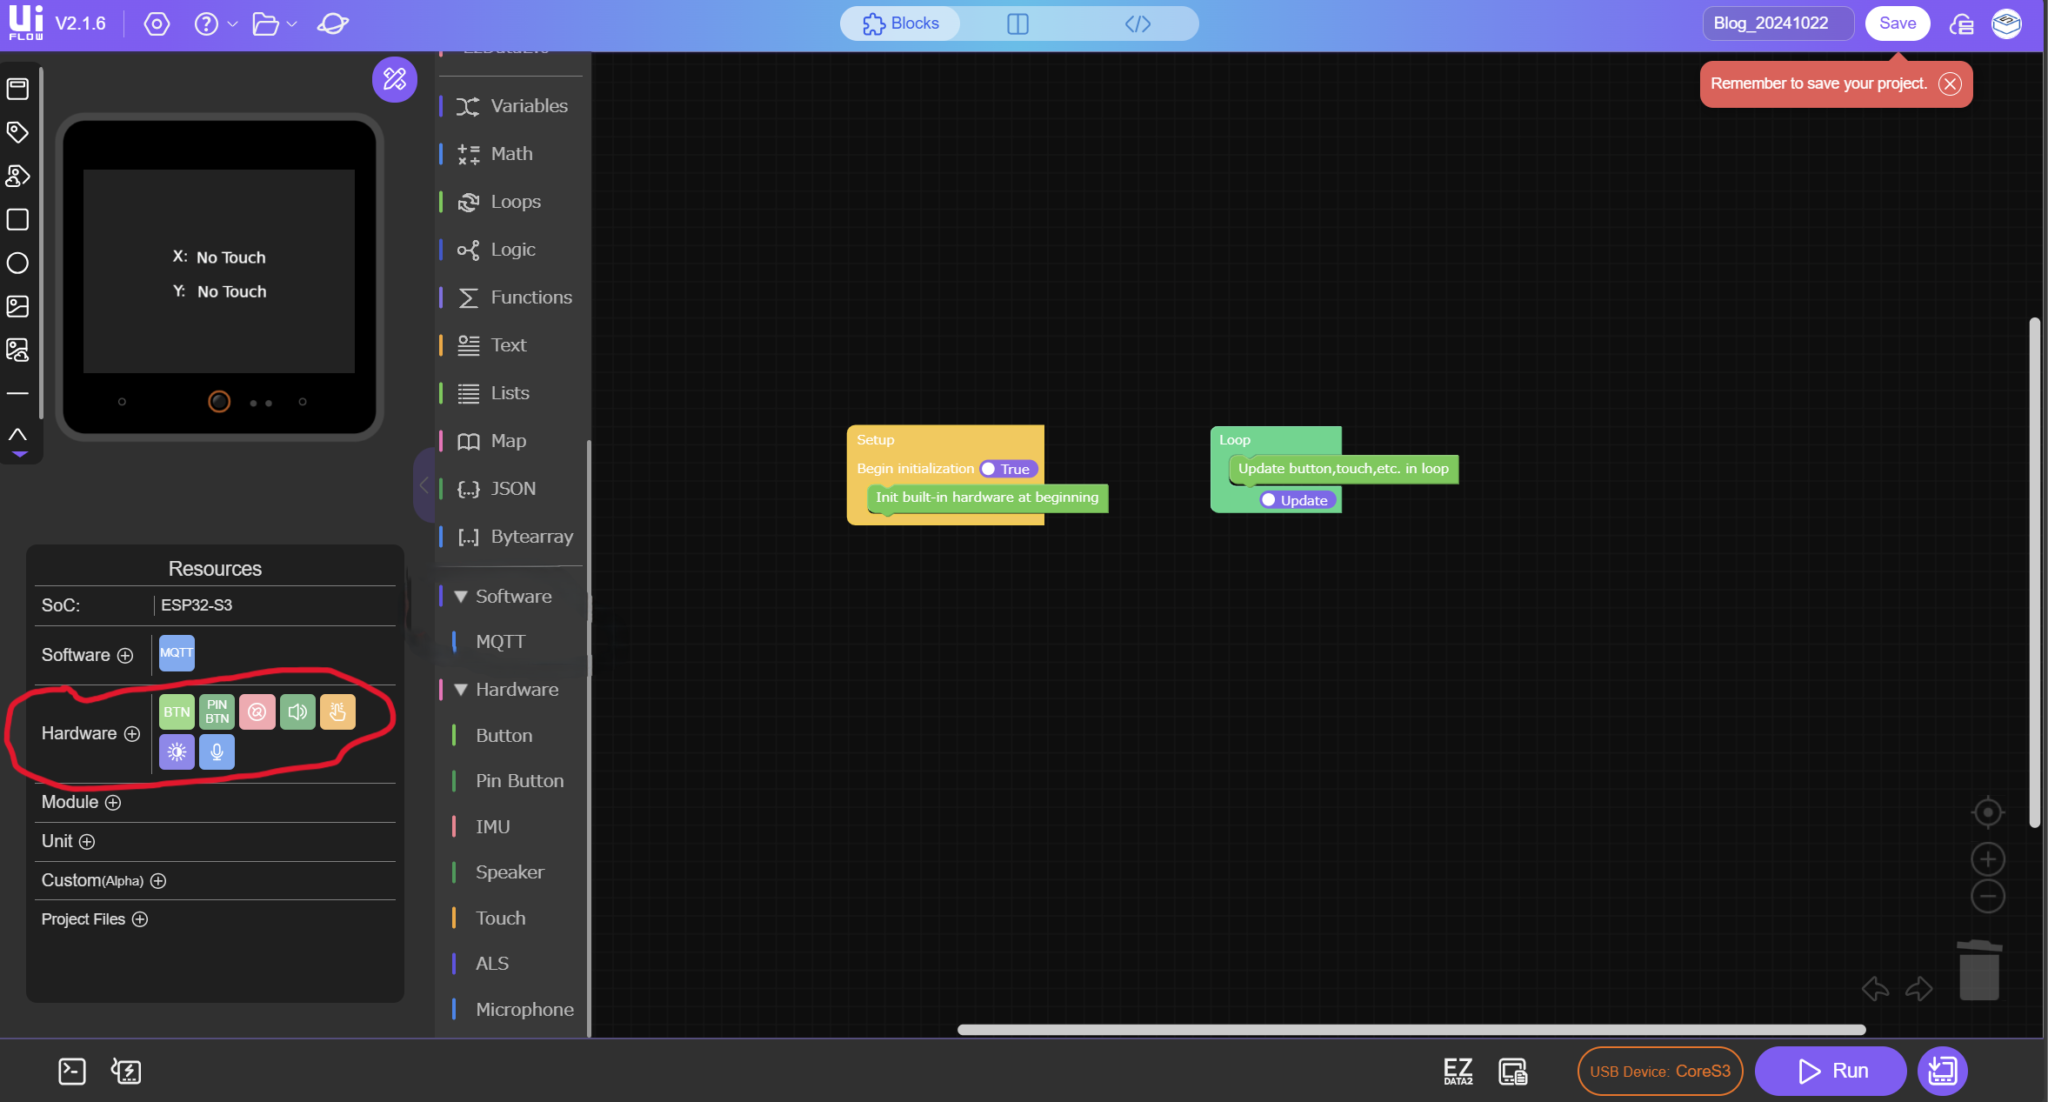The height and width of the screenshot is (1102, 2048).
Task: Switch to the code editor view tab
Action: [x=1137, y=23]
